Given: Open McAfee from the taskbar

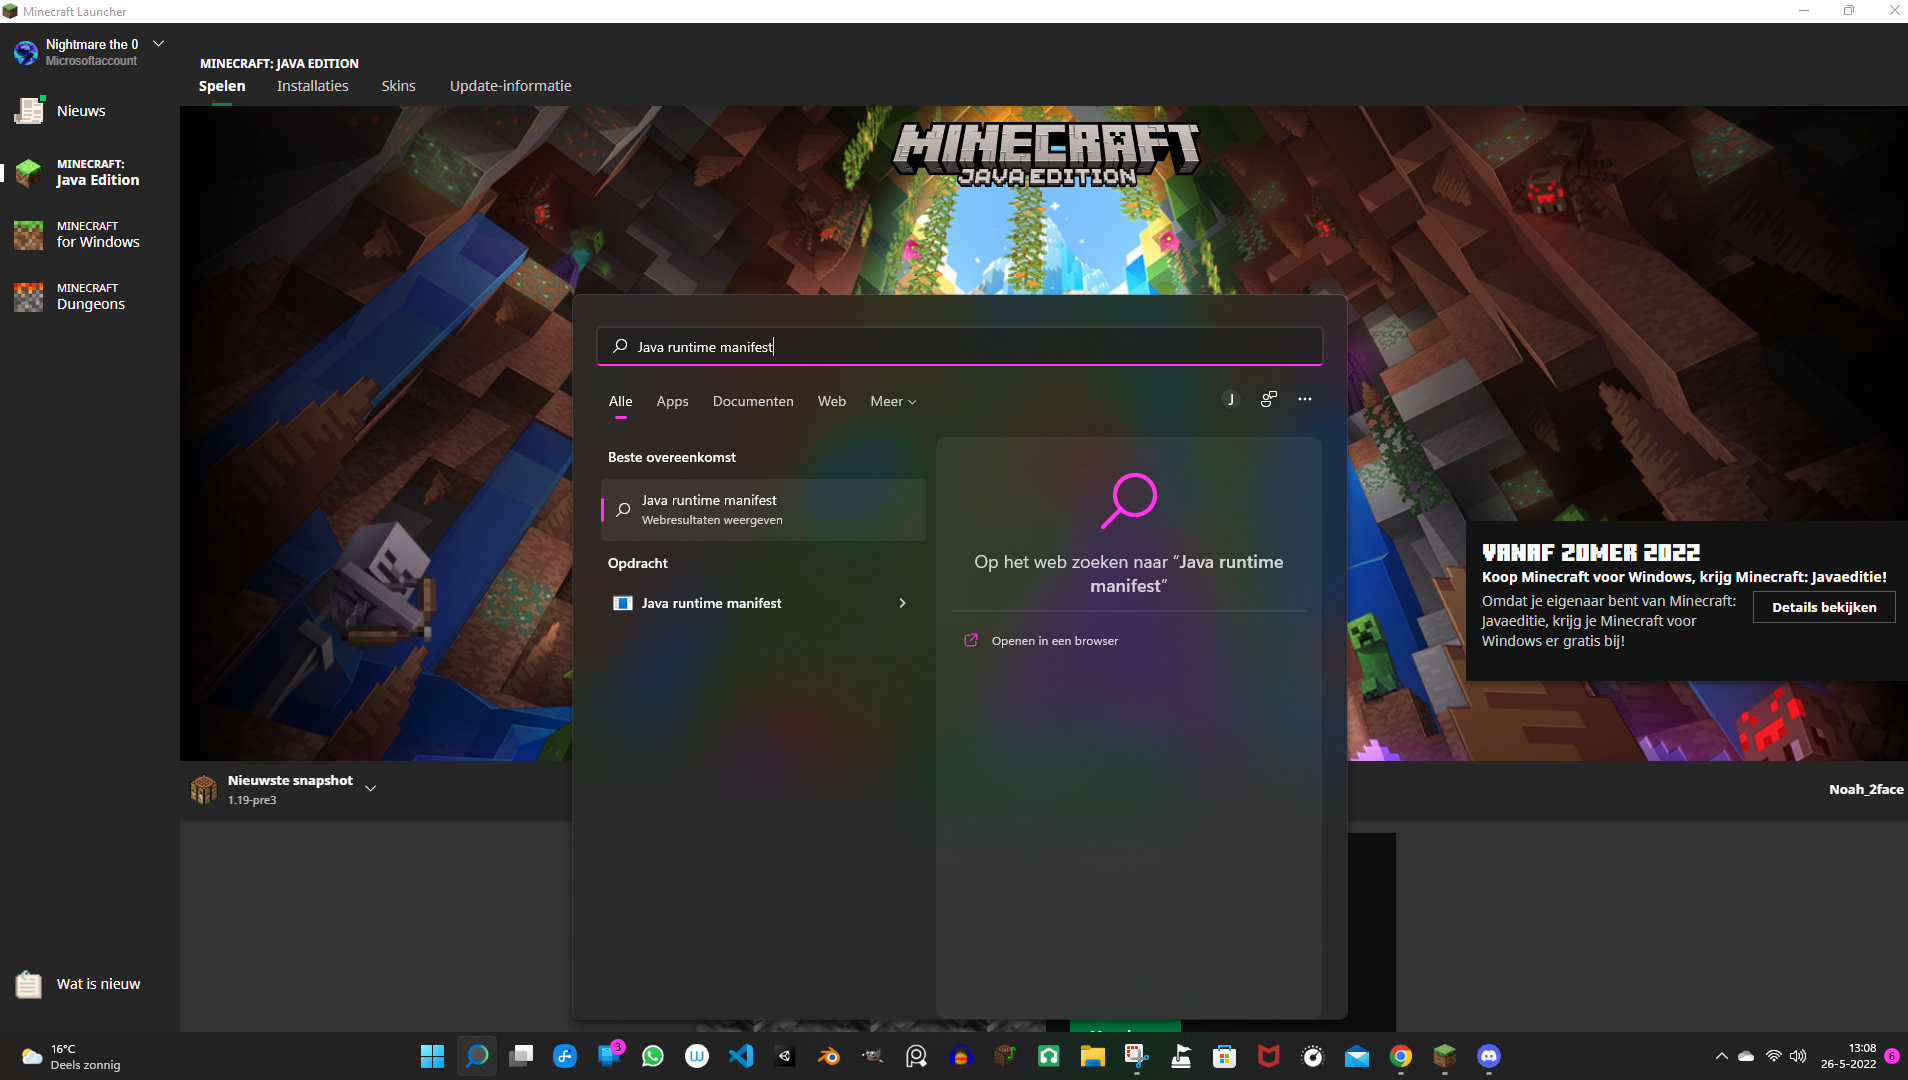Looking at the screenshot, I should (x=1269, y=1056).
